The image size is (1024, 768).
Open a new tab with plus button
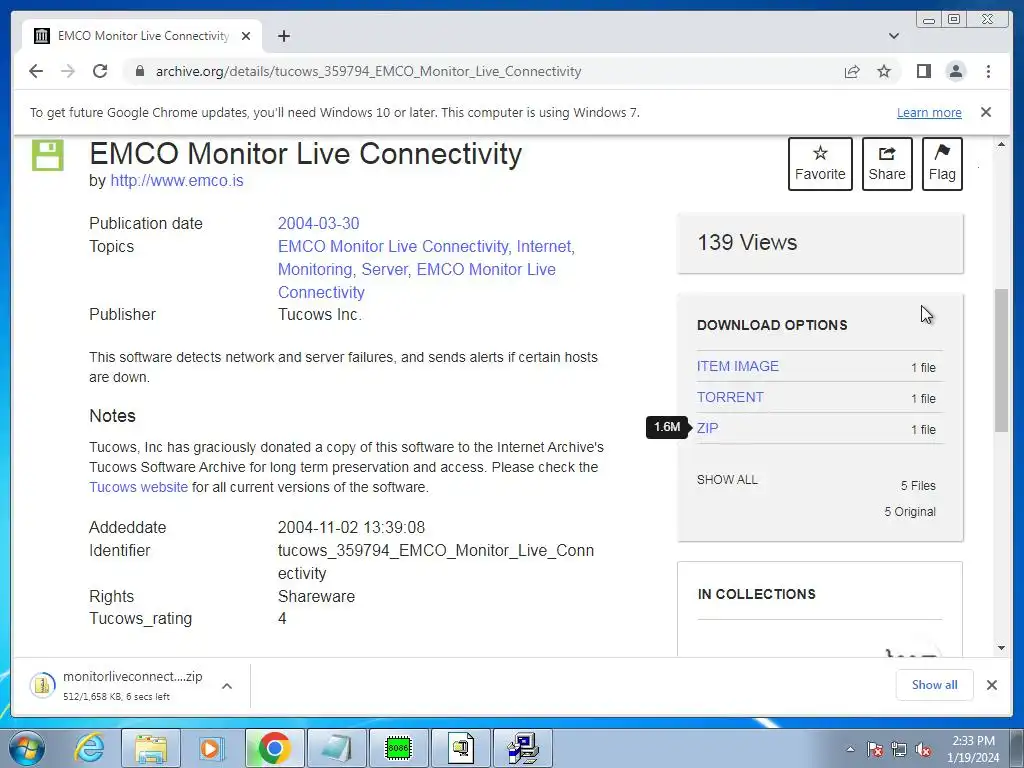283,36
